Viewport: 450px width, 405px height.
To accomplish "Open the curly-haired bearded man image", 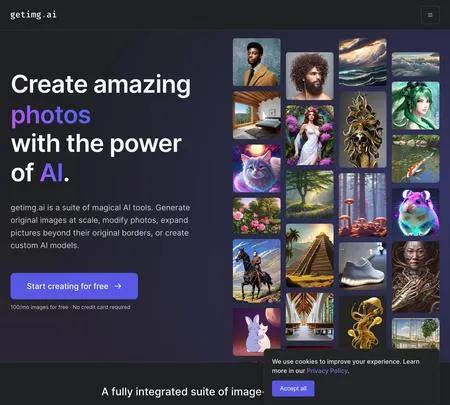I will click(310, 76).
